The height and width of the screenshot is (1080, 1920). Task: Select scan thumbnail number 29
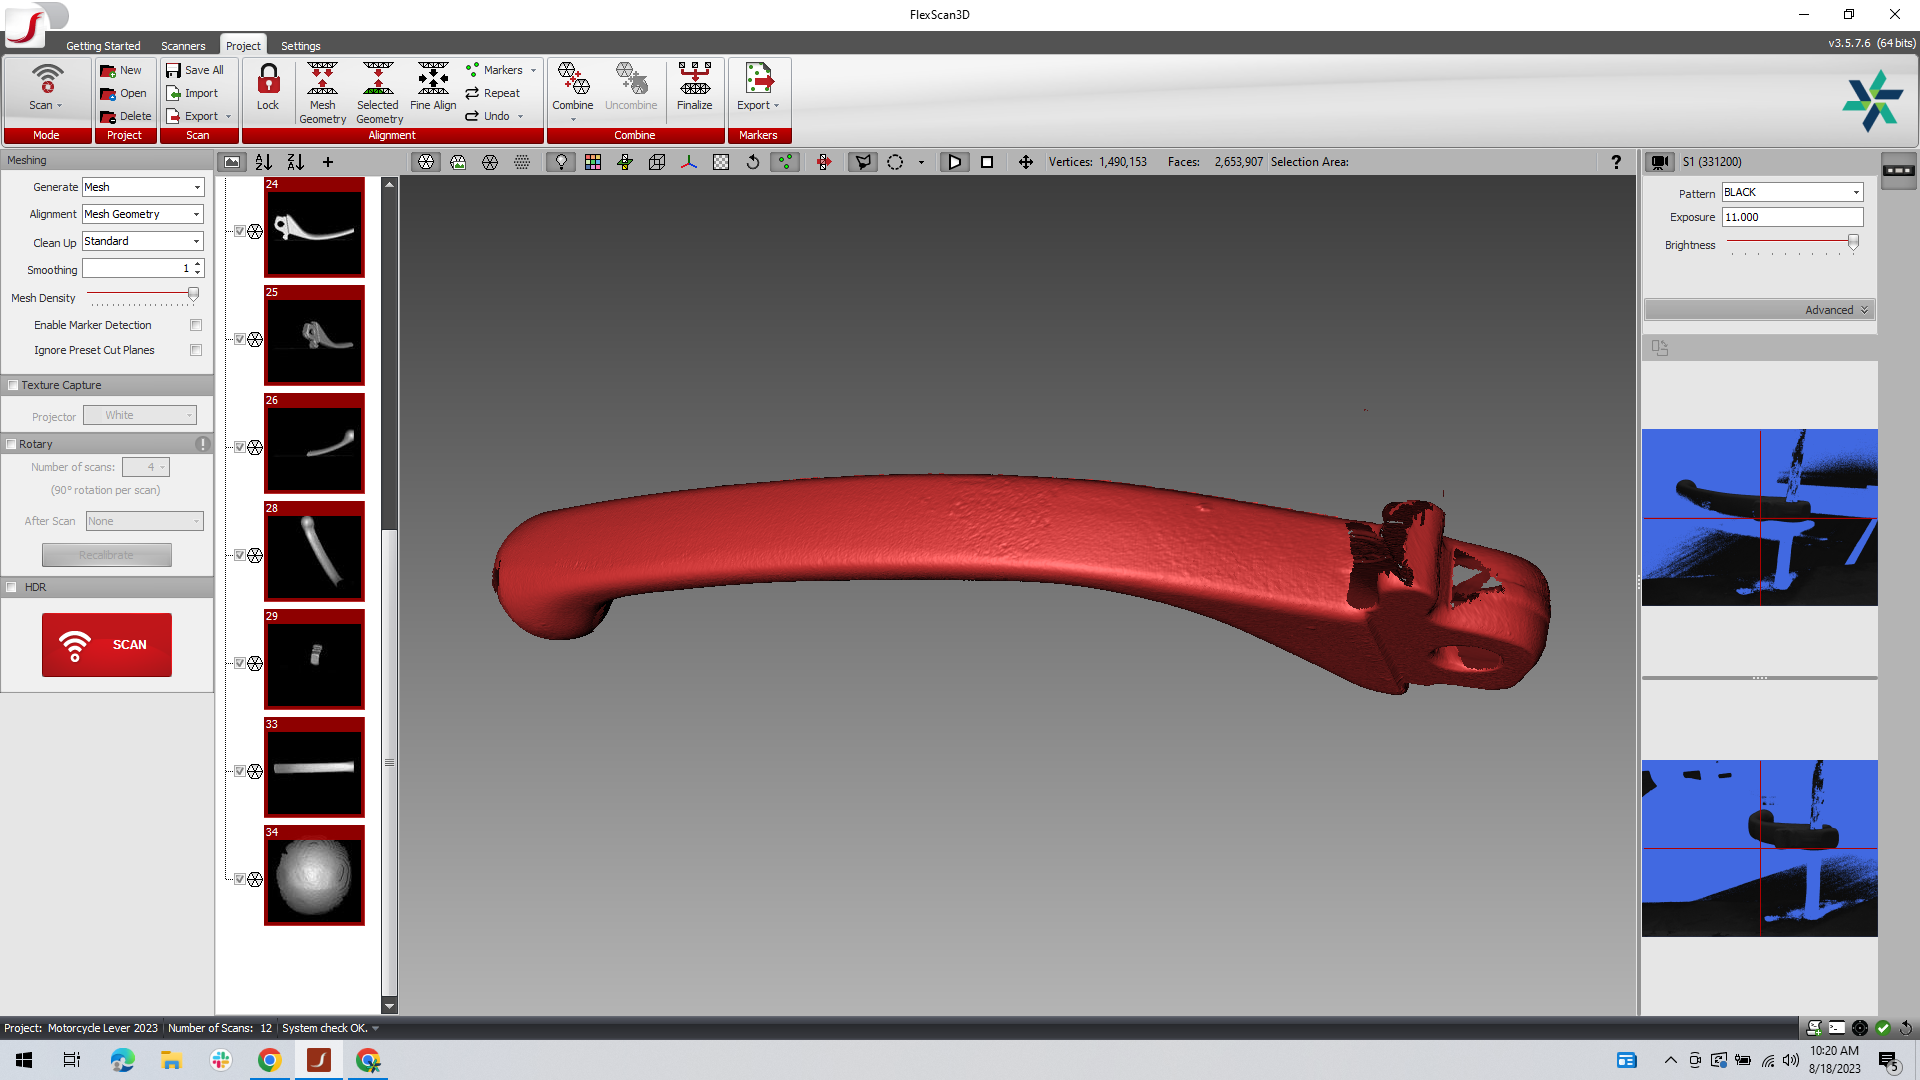[313, 659]
